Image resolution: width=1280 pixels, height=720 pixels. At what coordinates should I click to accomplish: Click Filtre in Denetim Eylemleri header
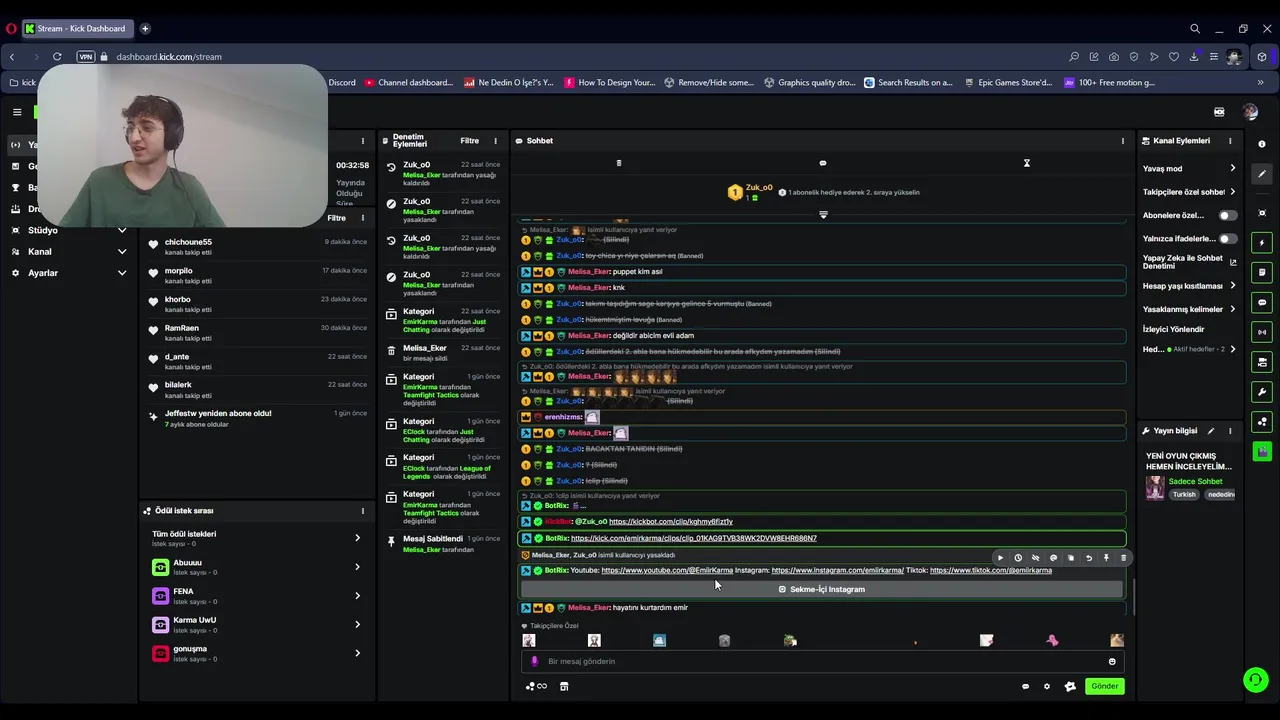click(469, 141)
